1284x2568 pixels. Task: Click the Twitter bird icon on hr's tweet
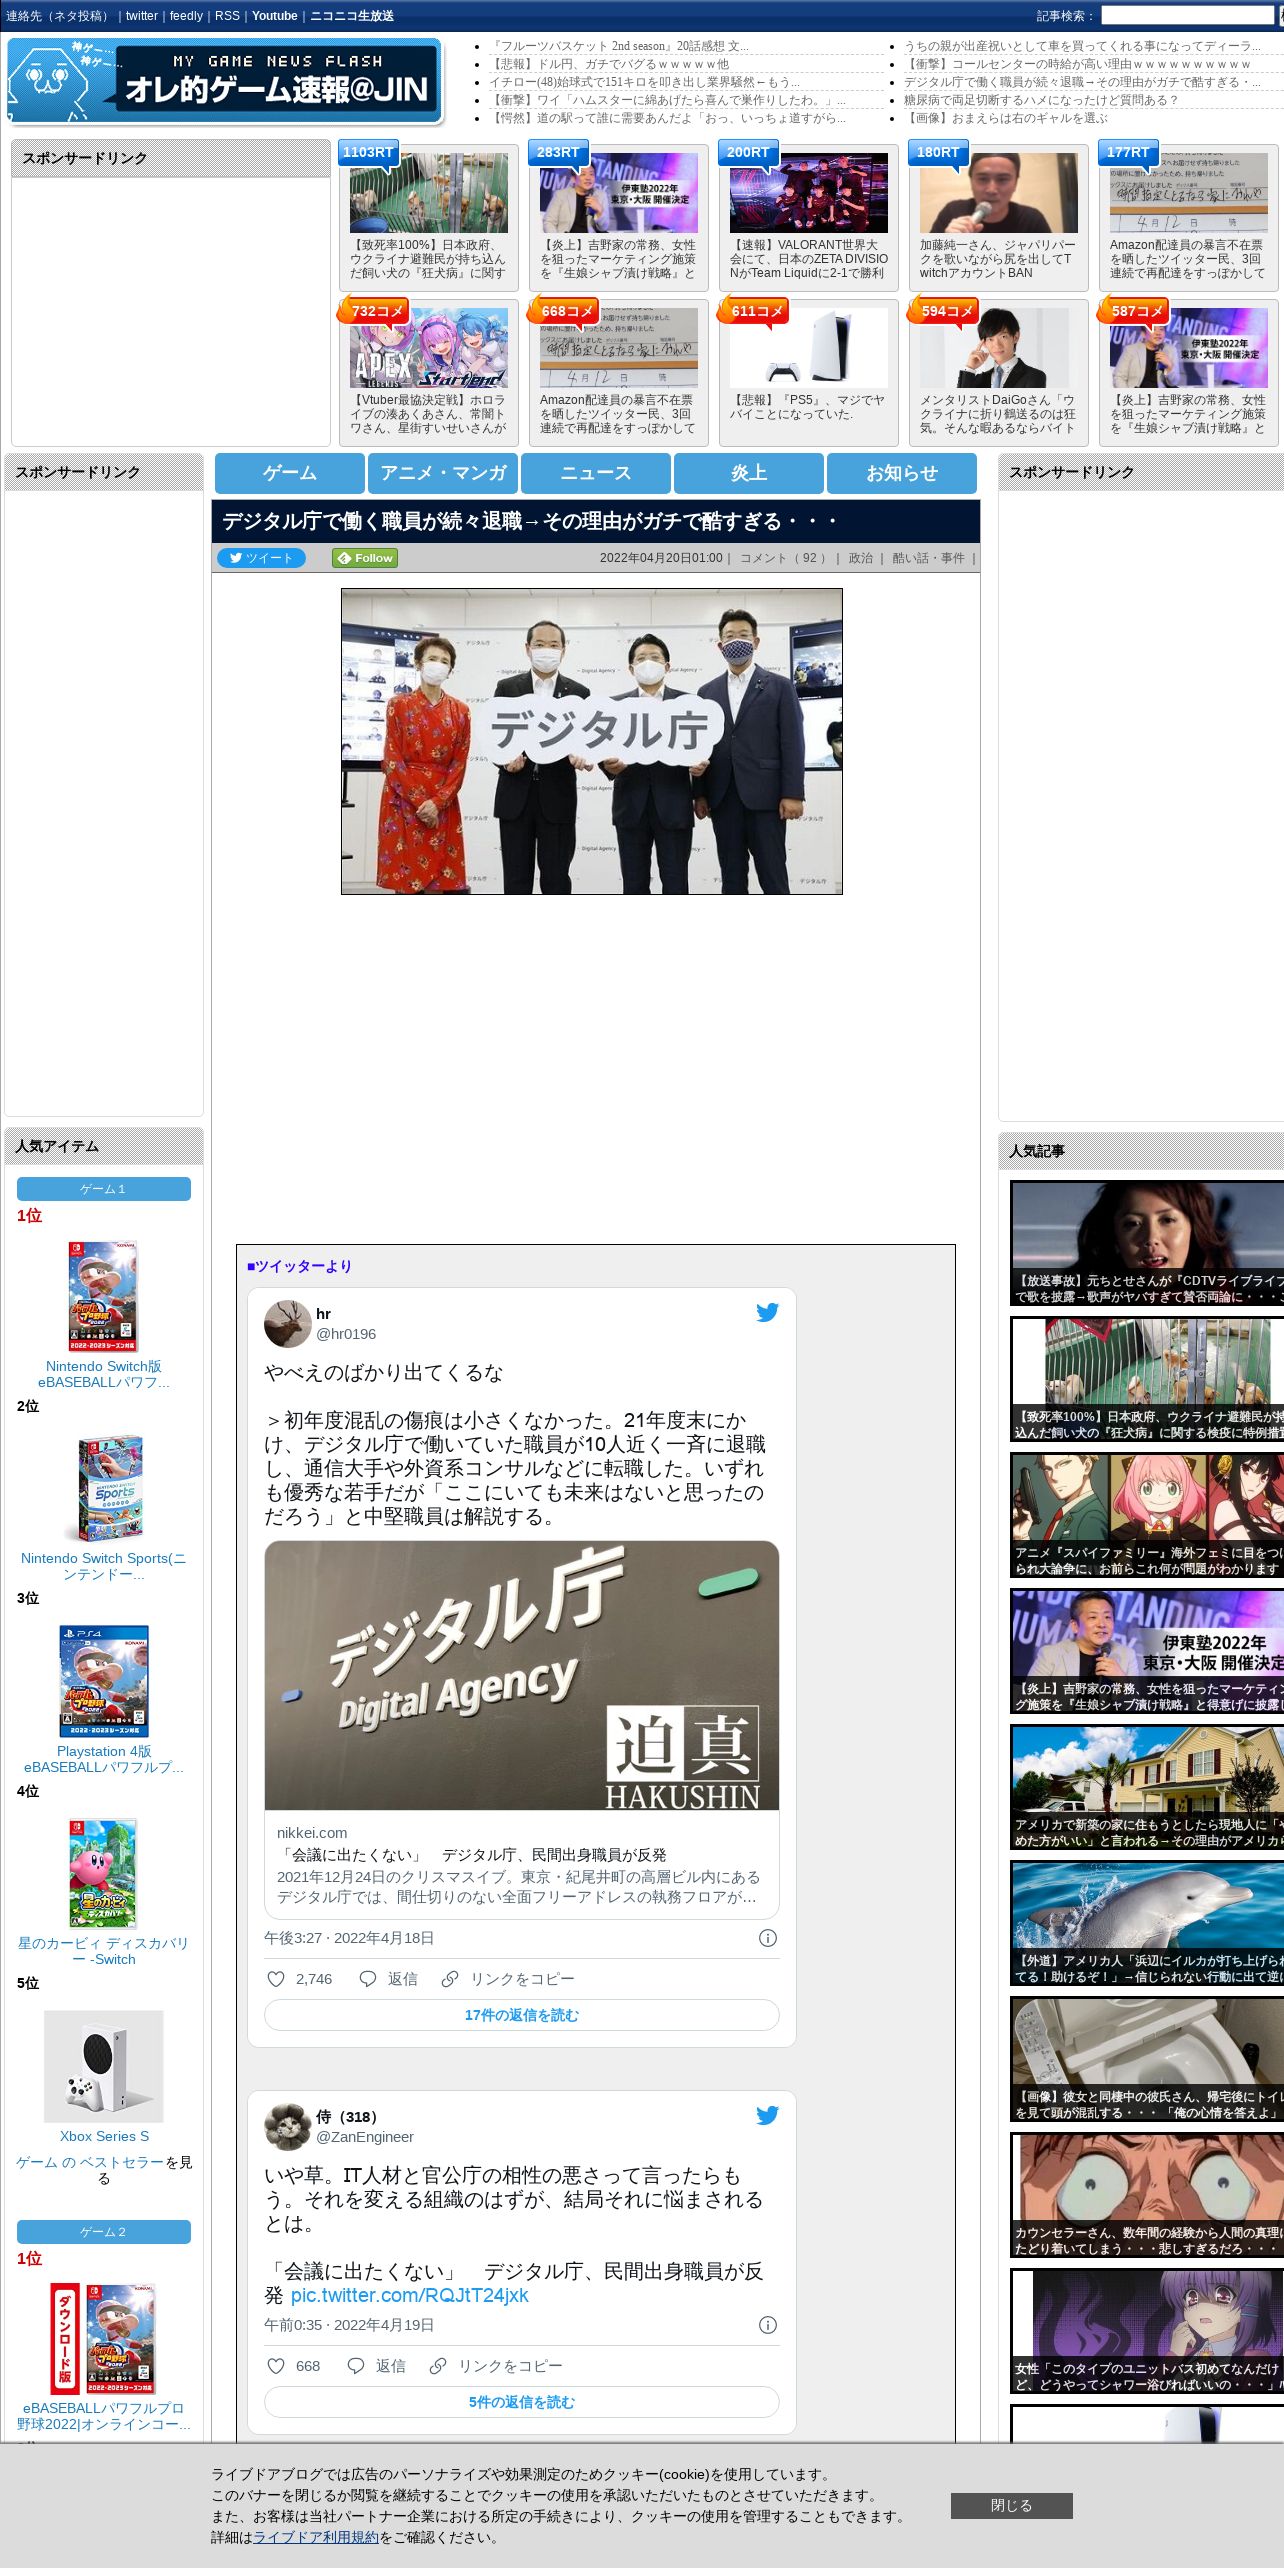tap(767, 1313)
